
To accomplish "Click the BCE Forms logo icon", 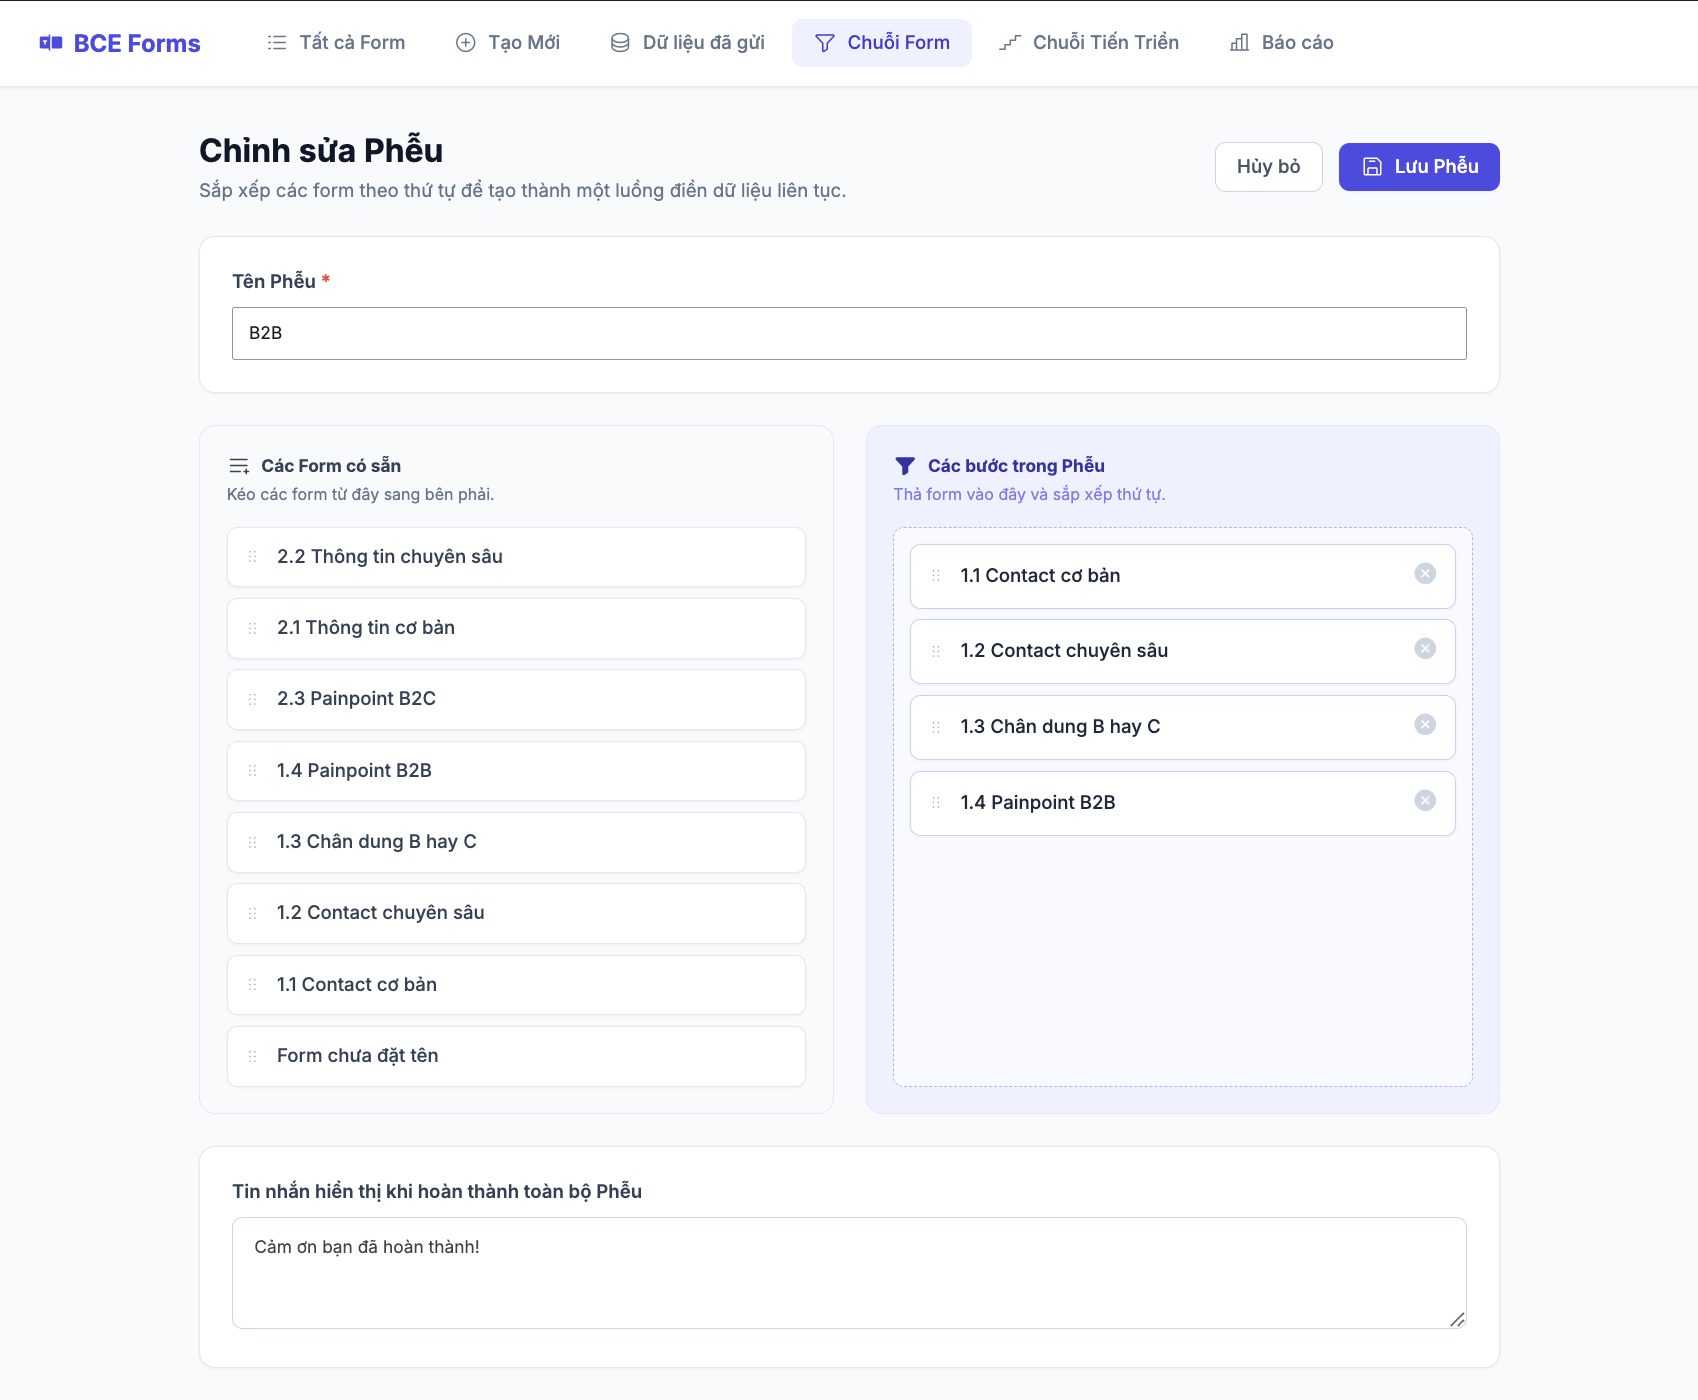I will (51, 43).
